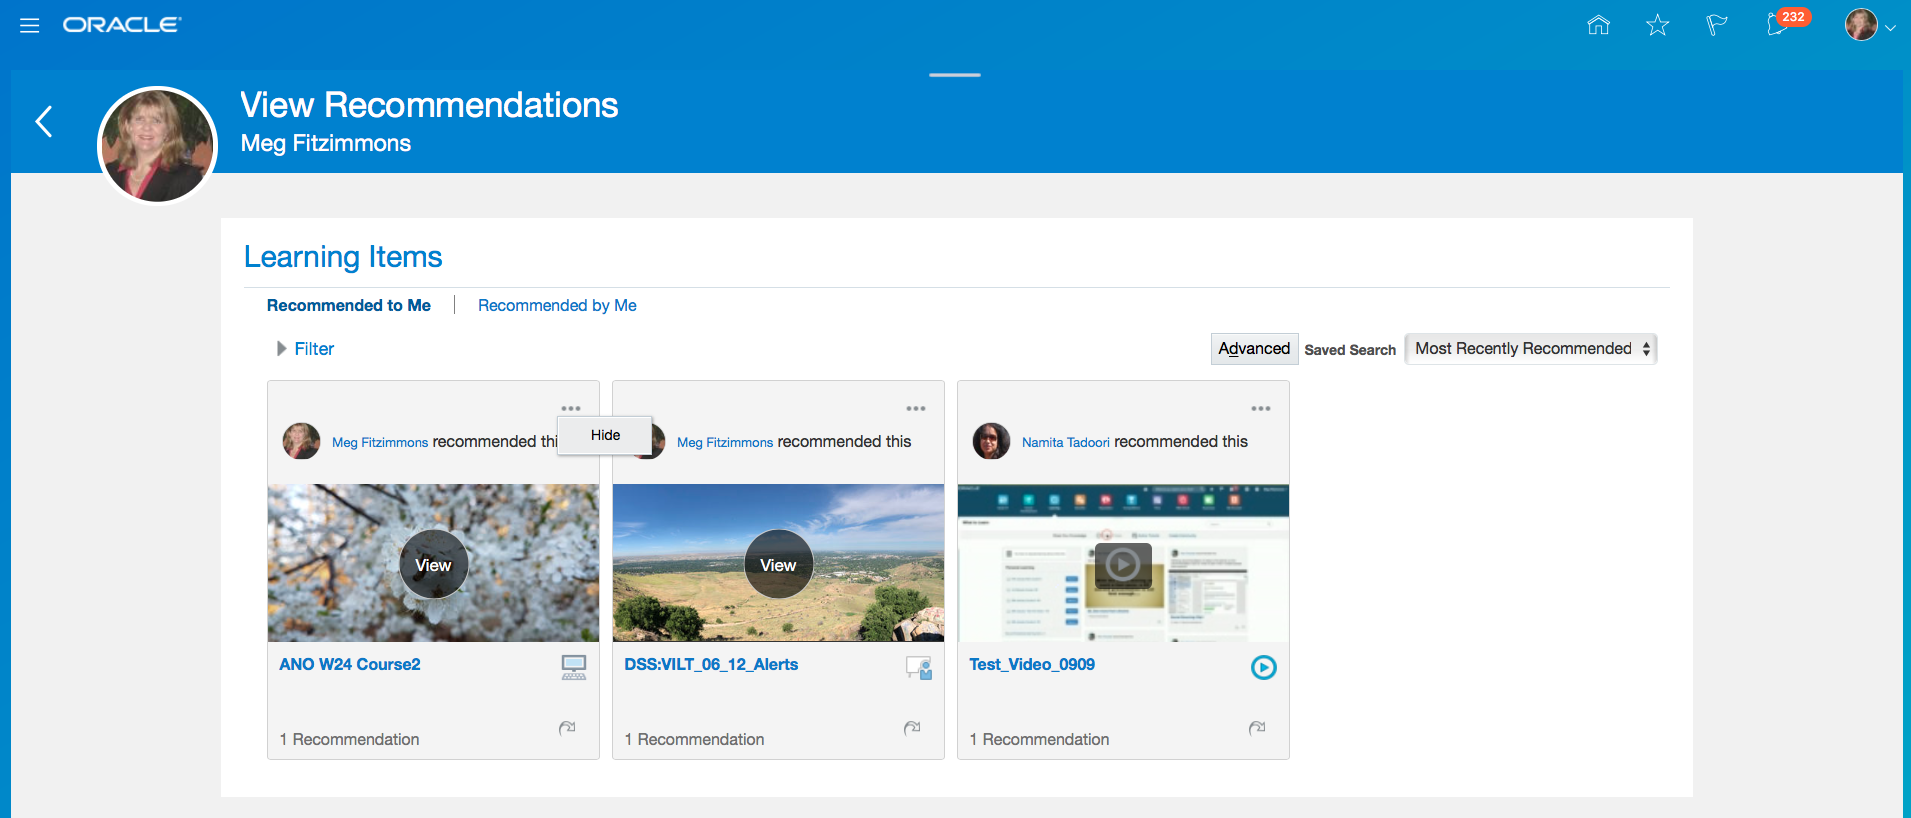Viewport: 1911px width, 818px height.
Task: Click share icon on DSS:VILT_06_12_Alerts card
Action: [x=912, y=728]
